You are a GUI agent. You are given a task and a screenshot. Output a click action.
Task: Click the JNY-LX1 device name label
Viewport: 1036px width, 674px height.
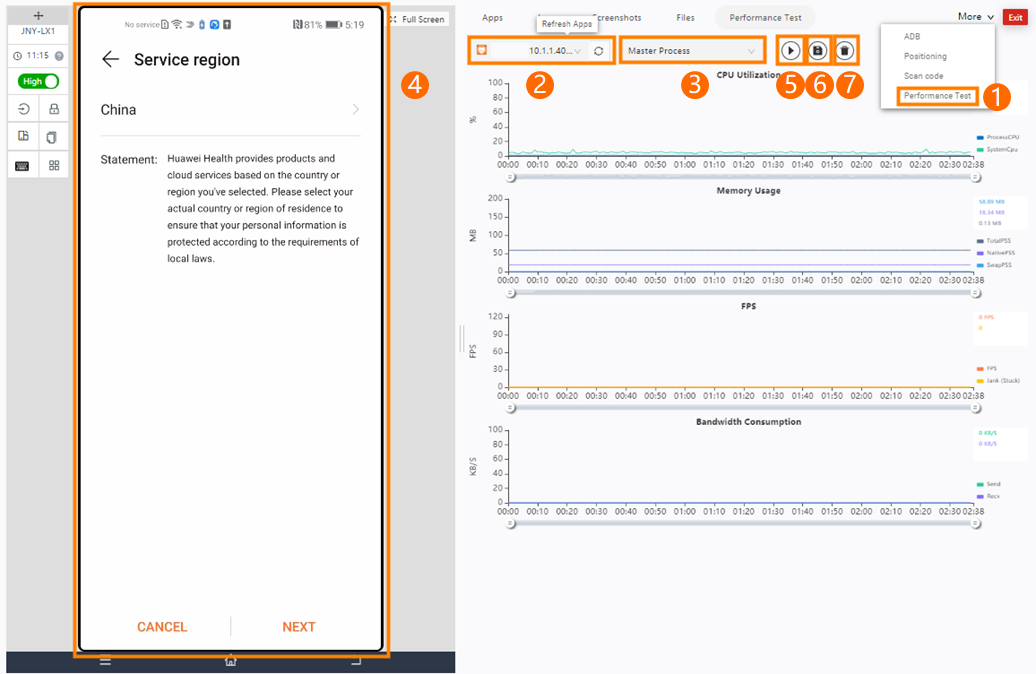(38, 31)
